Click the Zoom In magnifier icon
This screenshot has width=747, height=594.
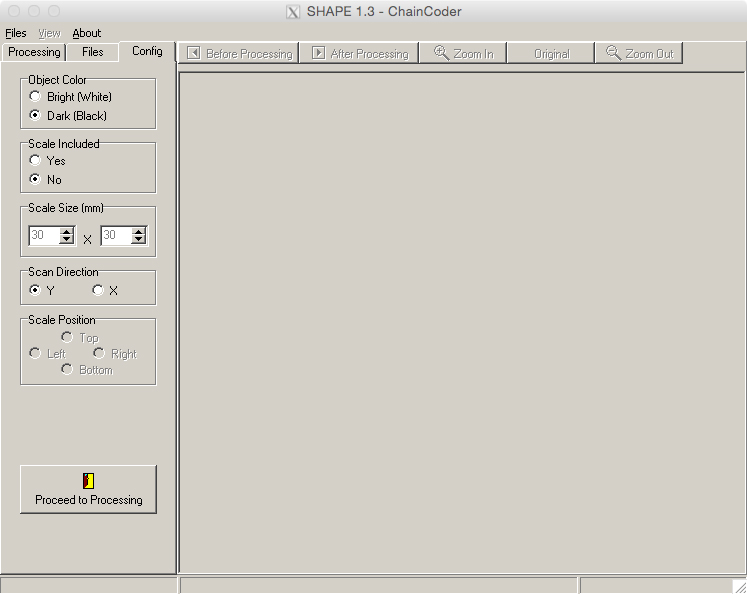[442, 53]
